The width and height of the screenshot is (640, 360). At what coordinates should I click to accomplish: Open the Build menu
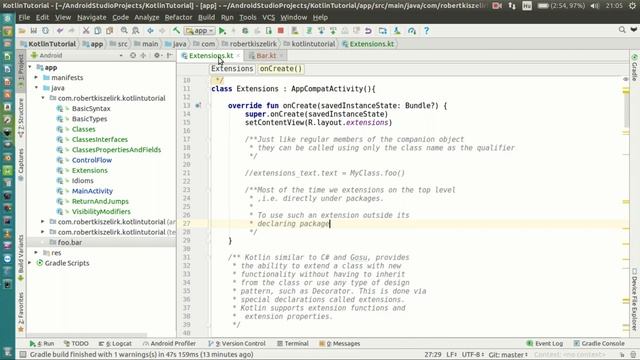[206, 18]
